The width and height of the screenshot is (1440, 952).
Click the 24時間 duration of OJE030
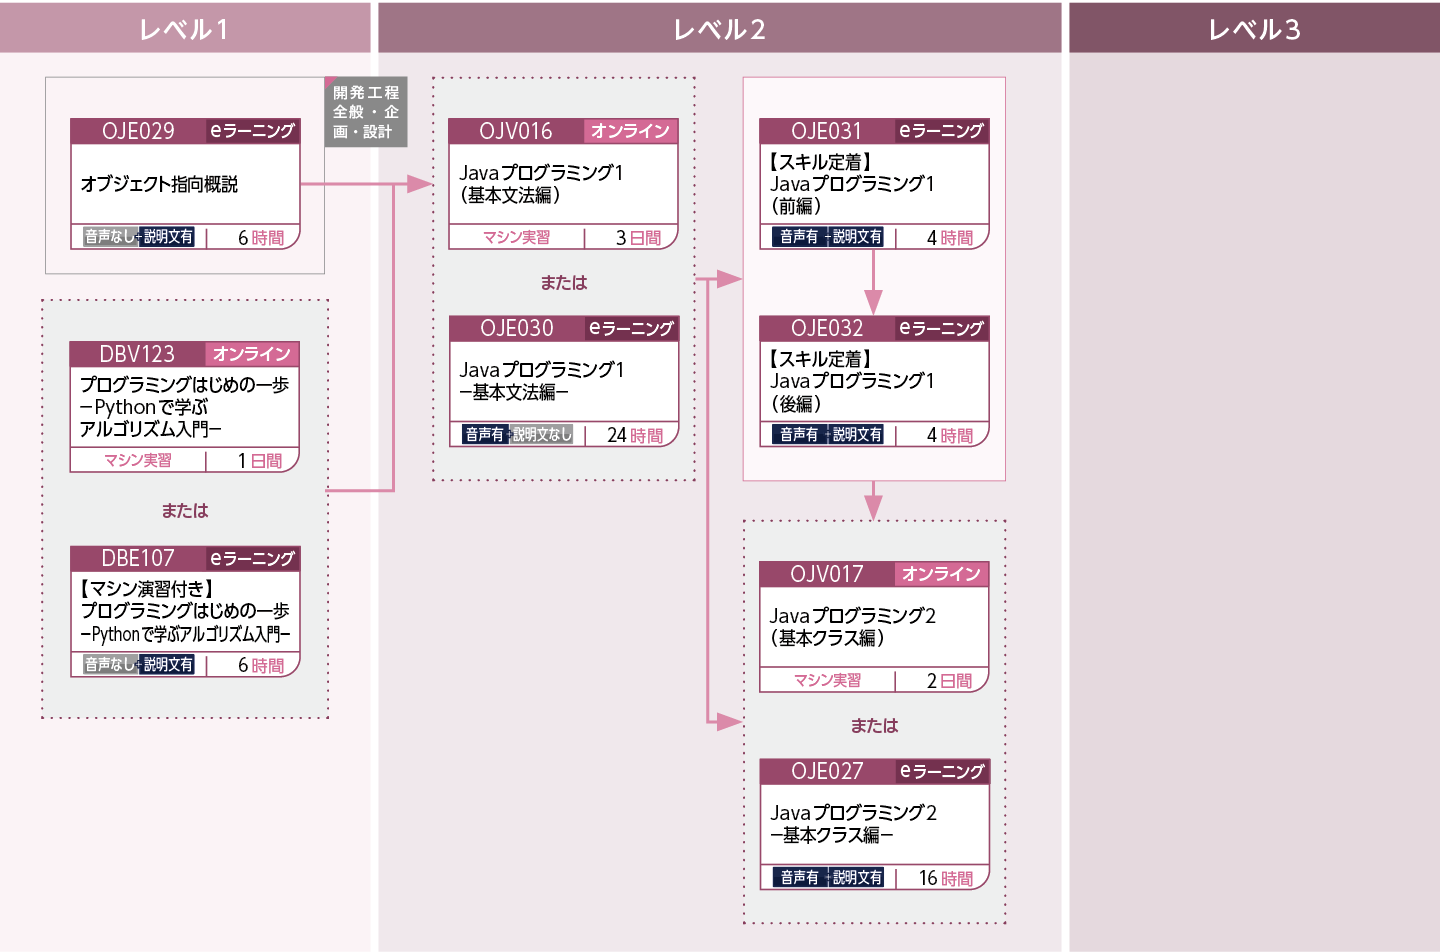636,435
